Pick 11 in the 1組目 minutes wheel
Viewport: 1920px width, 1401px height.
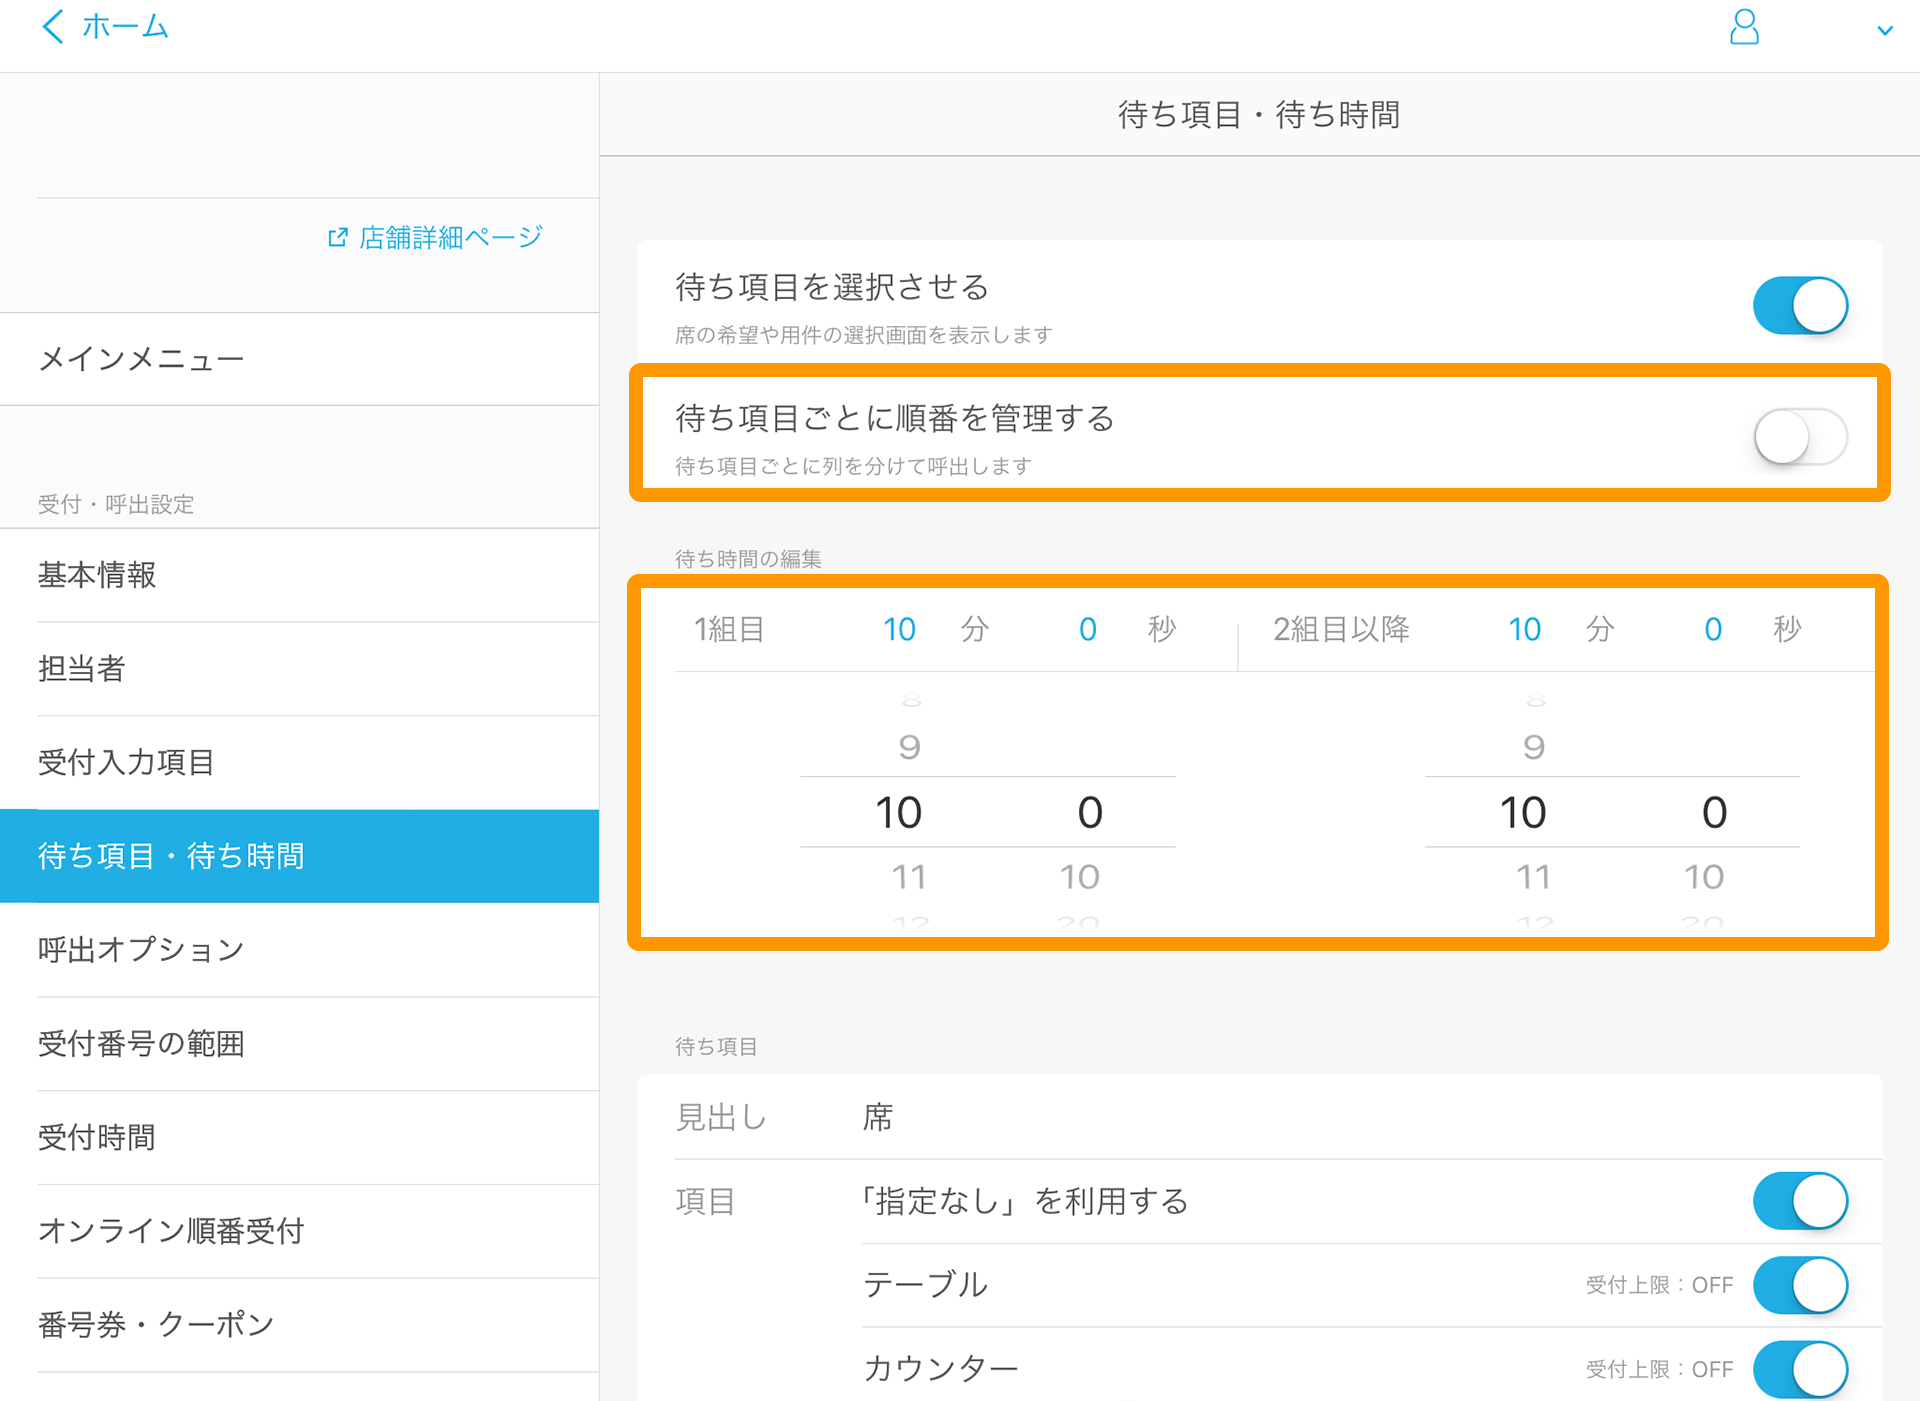(x=909, y=877)
